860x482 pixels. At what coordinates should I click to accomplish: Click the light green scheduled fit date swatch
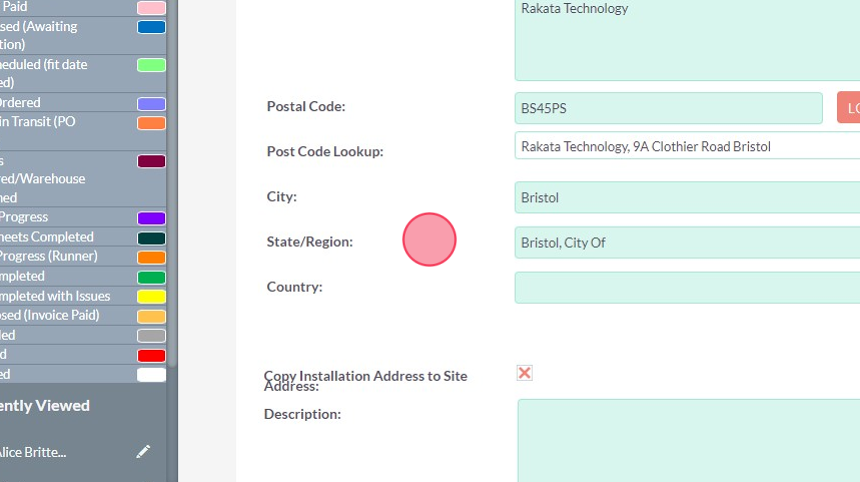click(151, 65)
